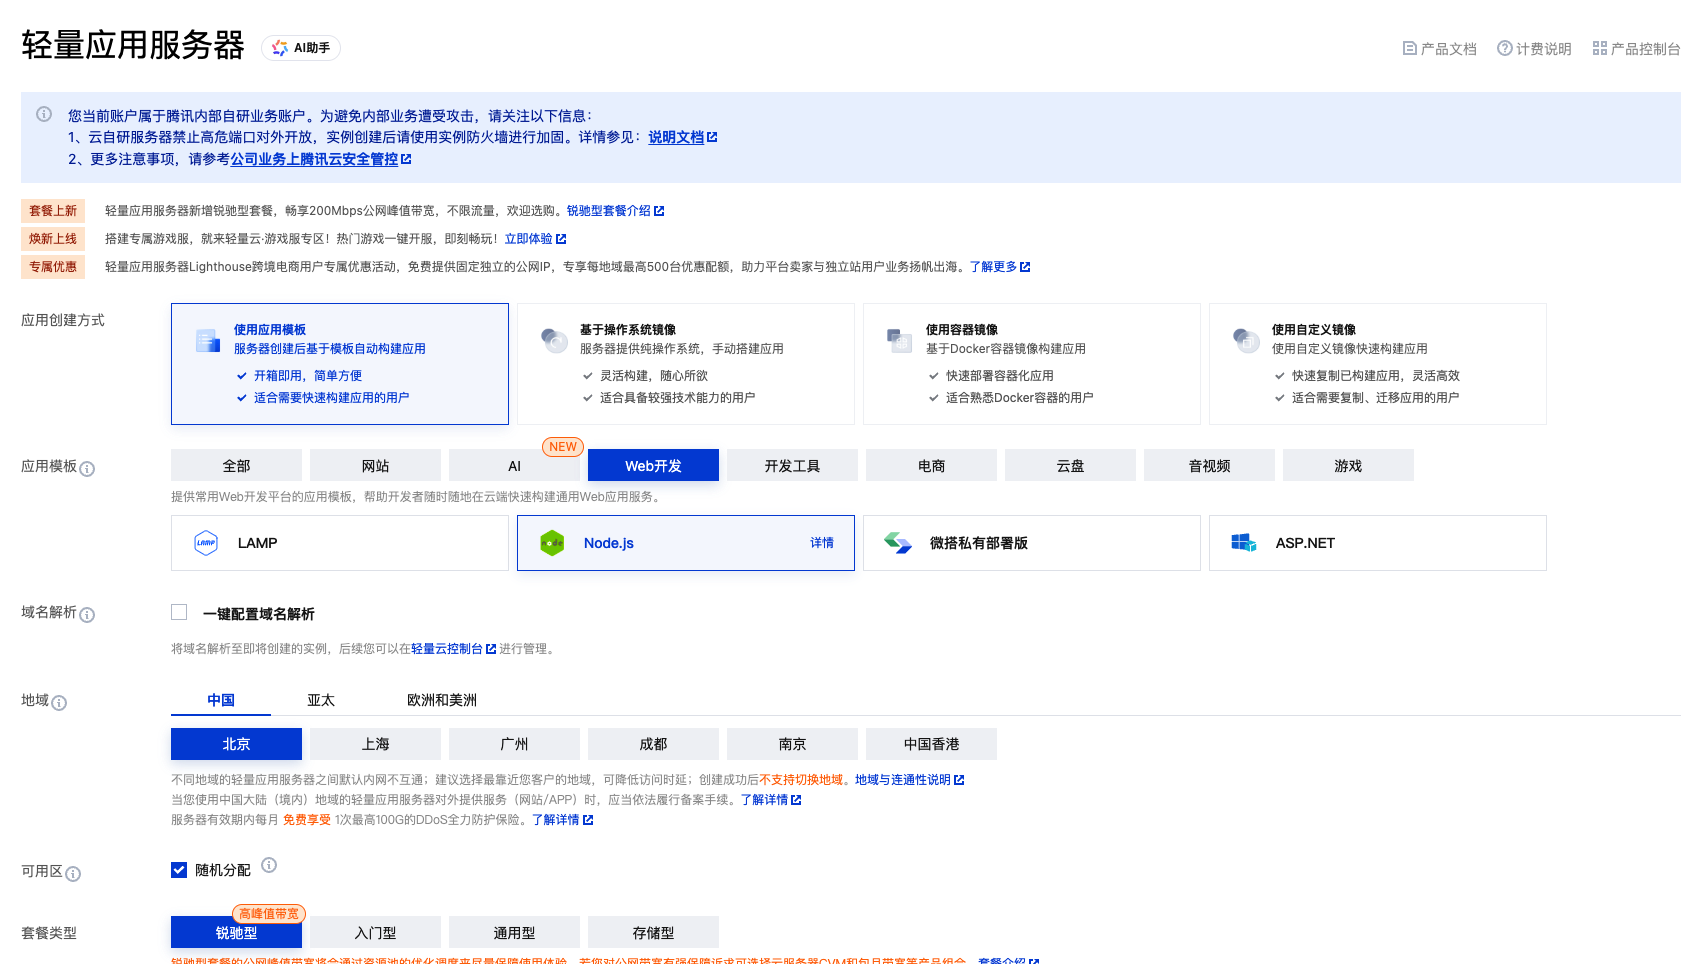Switch to 亚太 region tab
Image resolution: width=1694 pixels, height=964 pixels.
(321, 700)
